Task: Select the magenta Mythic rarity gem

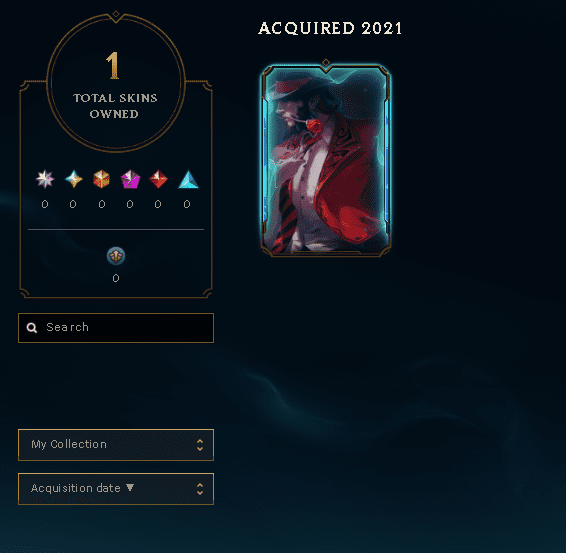Action: pyautogui.click(x=130, y=179)
